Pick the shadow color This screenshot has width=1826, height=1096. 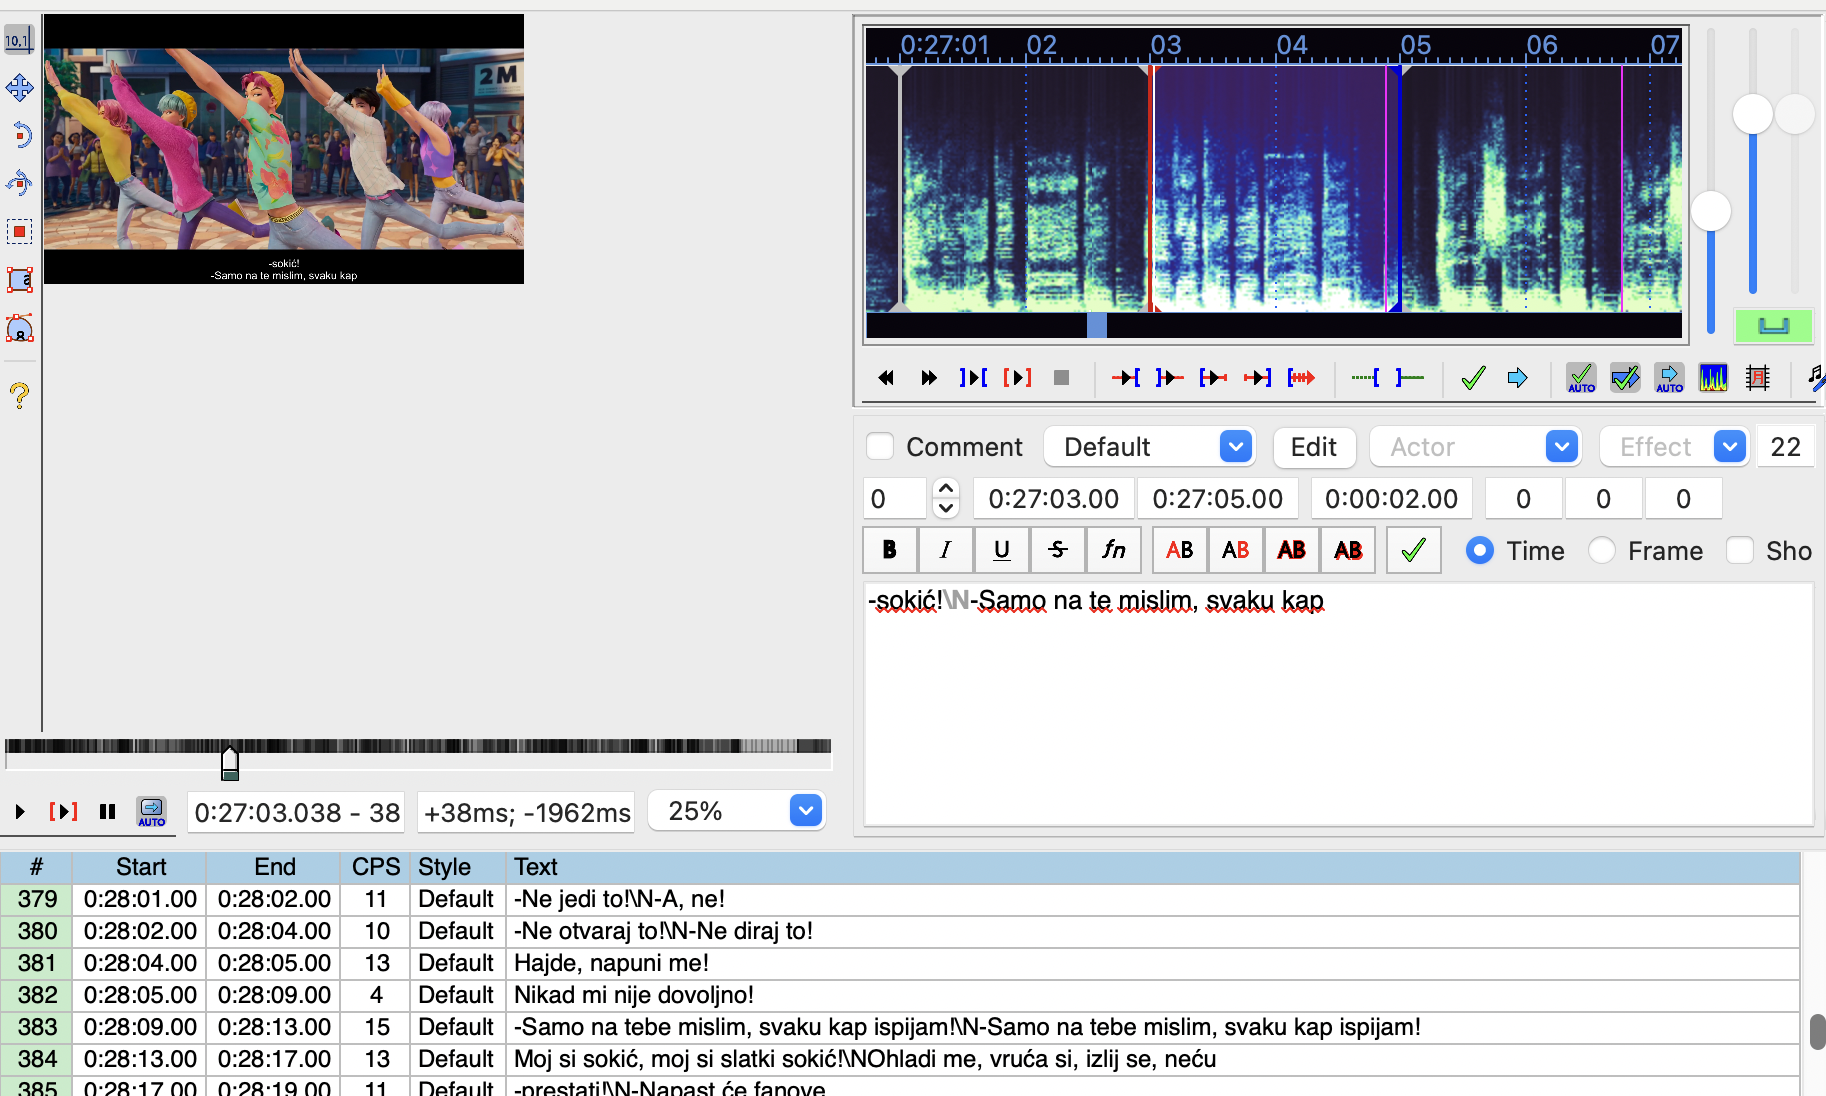(x=1348, y=550)
